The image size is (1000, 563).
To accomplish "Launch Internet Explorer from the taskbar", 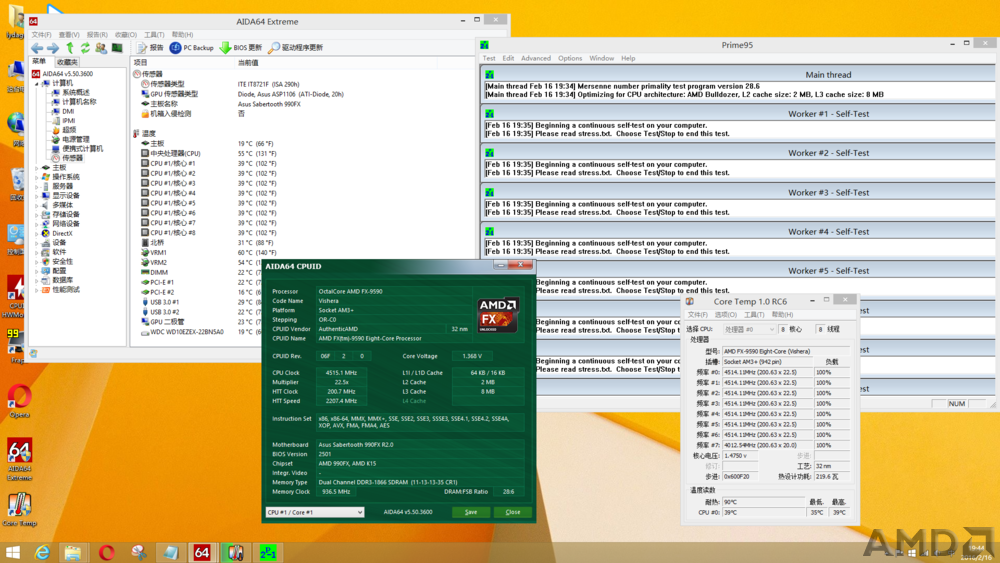I will (x=42, y=552).
